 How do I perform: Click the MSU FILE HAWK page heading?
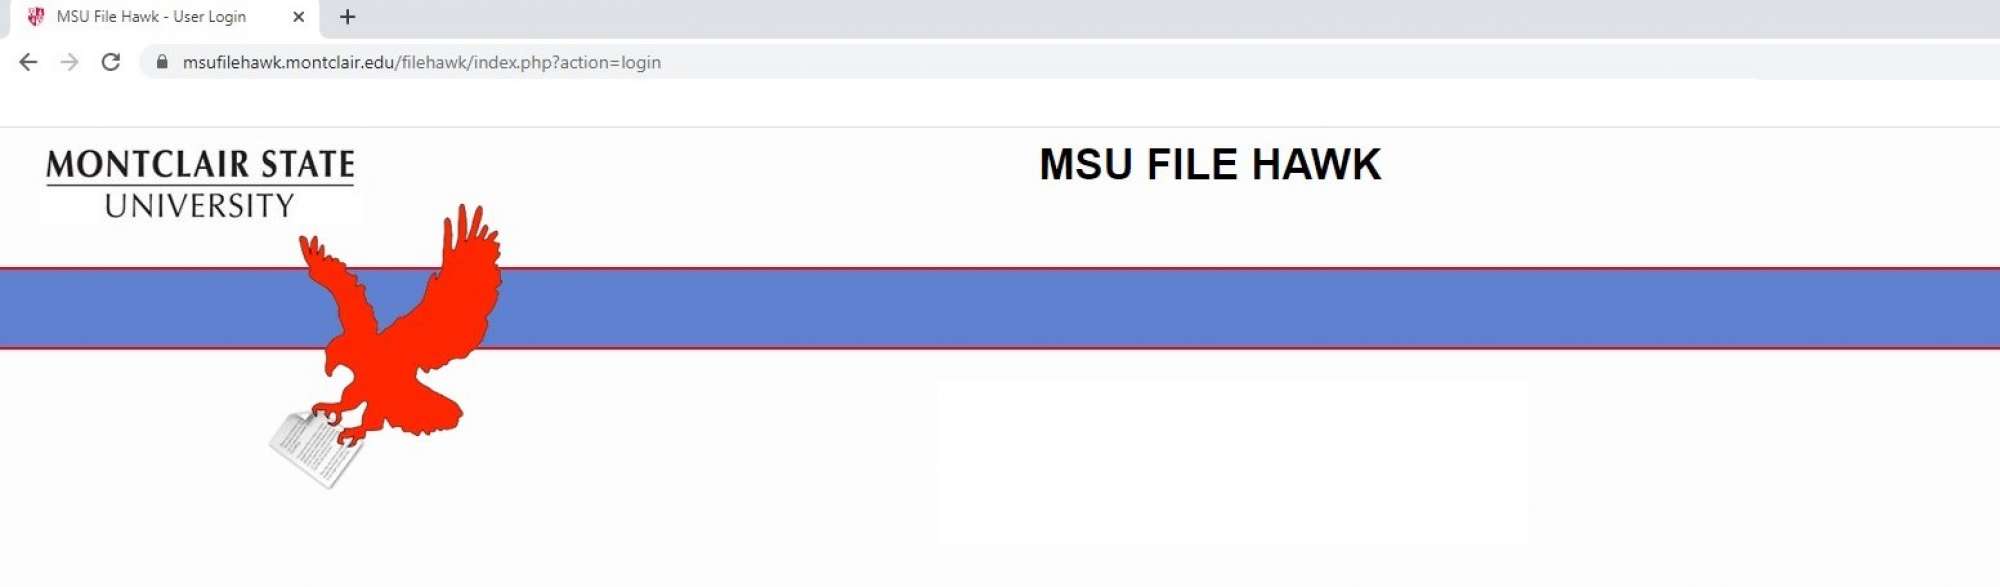pyautogui.click(x=1209, y=164)
